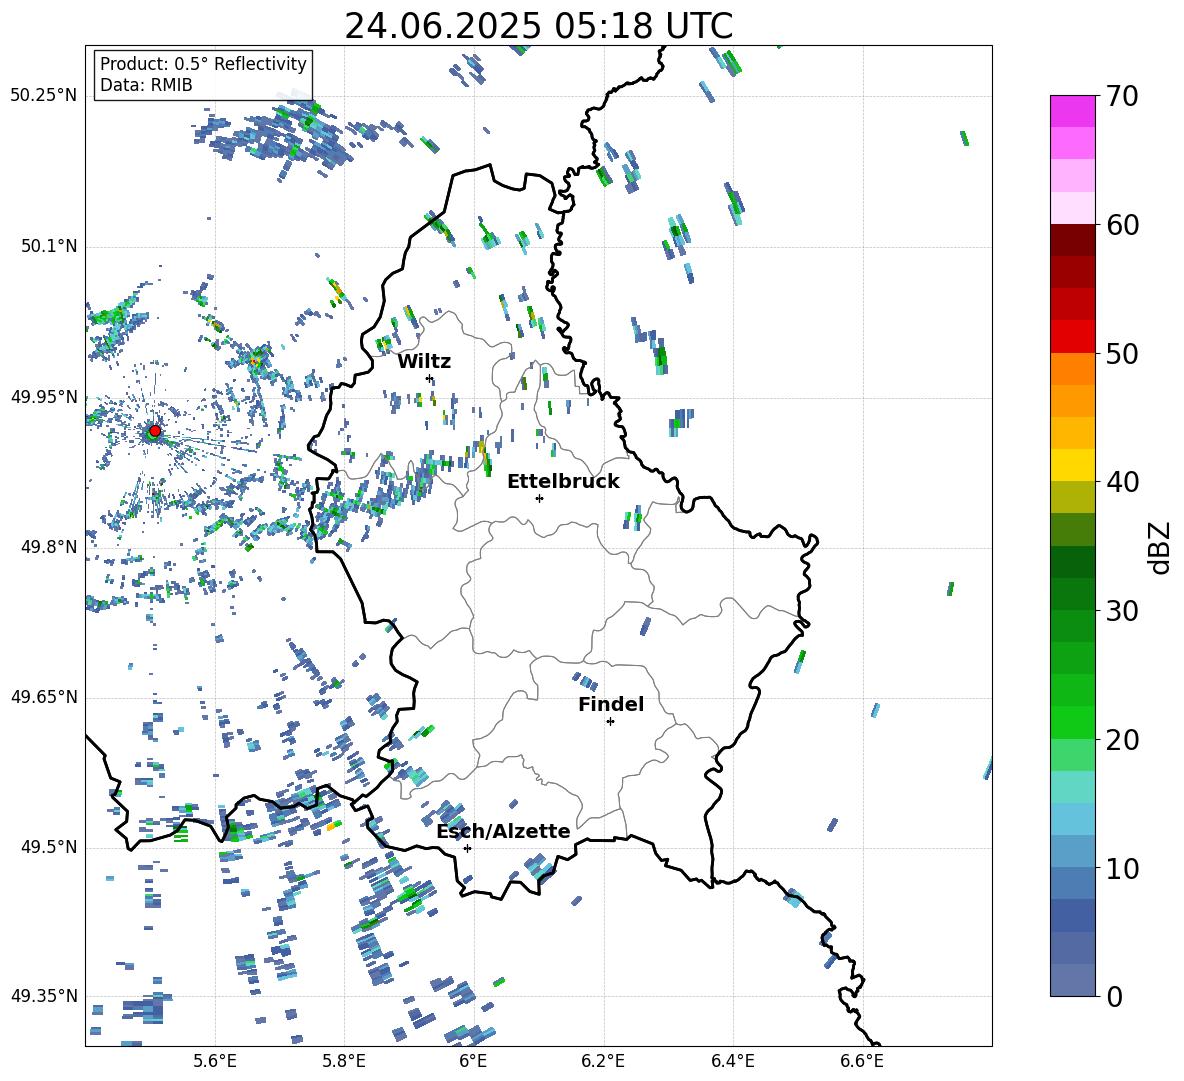Click the Product: 0.5° Reflectivity text

click(x=203, y=63)
